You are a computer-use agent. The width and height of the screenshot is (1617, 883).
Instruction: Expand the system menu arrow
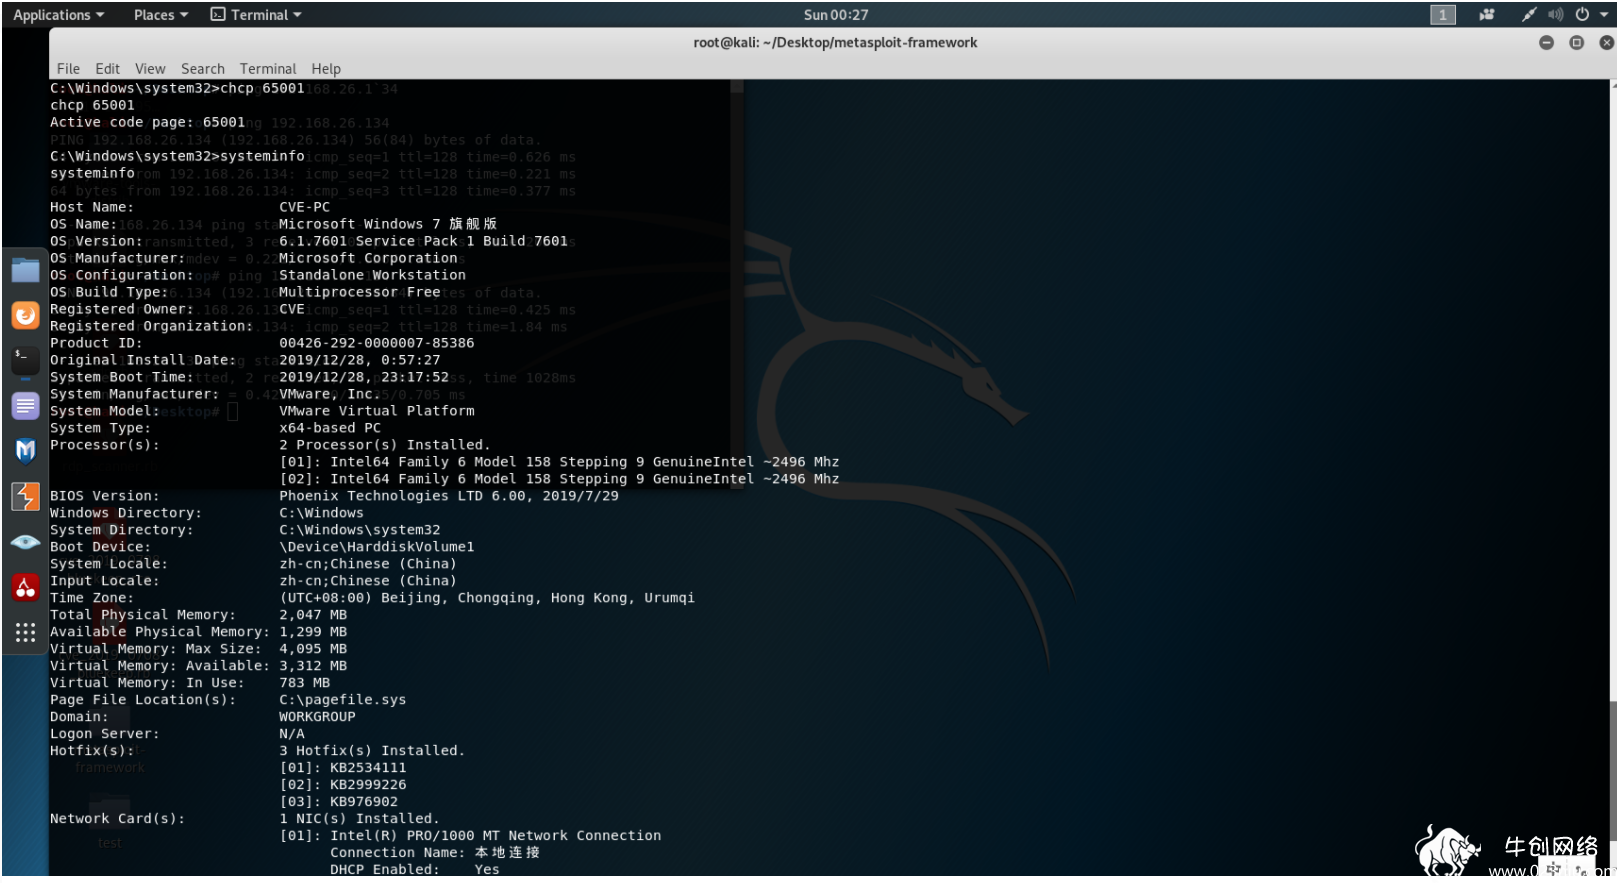tap(1604, 15)
